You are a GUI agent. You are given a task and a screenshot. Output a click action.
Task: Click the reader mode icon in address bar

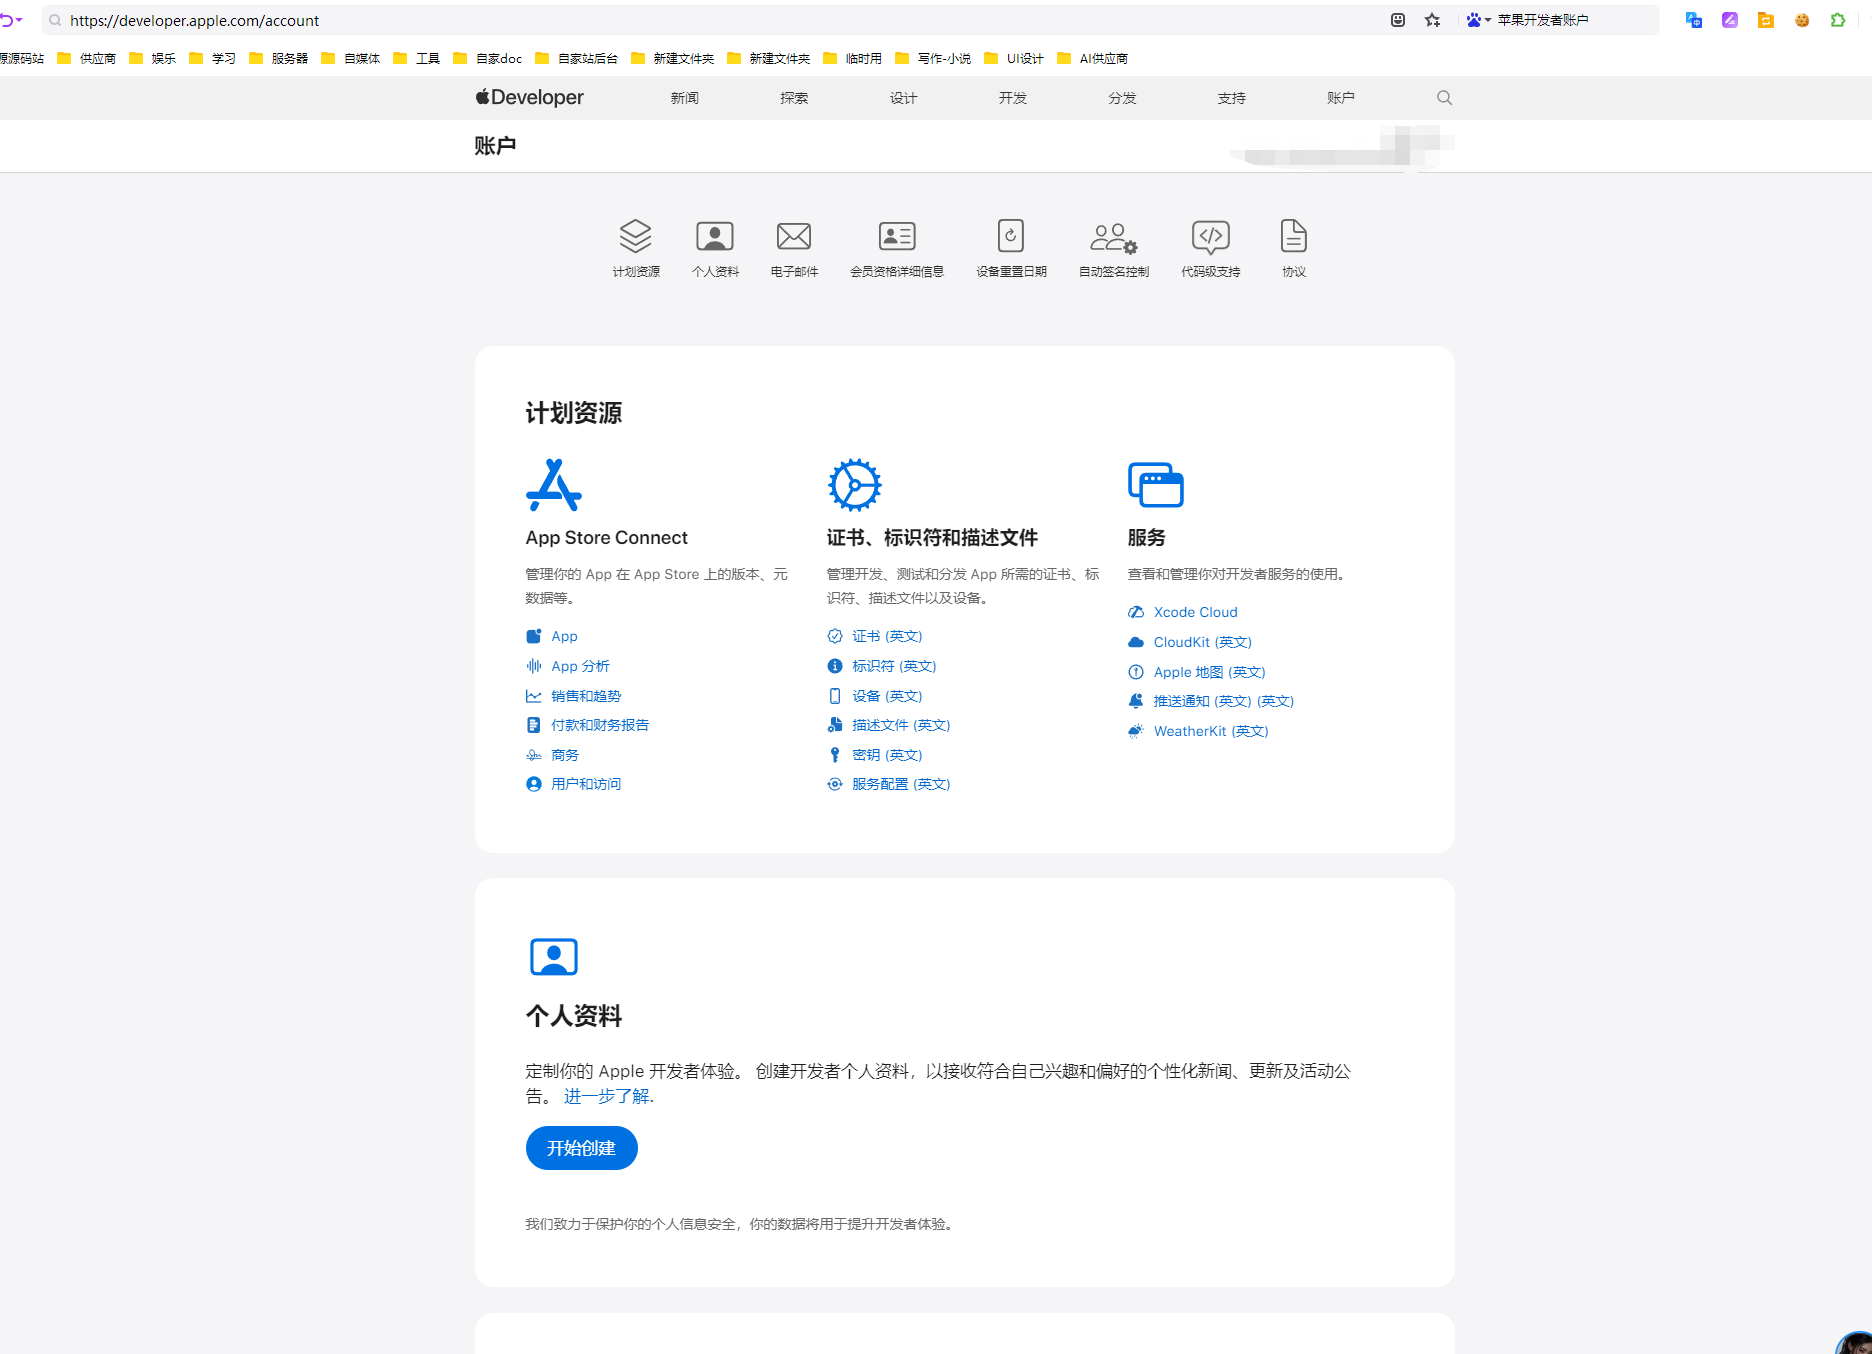(1398, 20)
